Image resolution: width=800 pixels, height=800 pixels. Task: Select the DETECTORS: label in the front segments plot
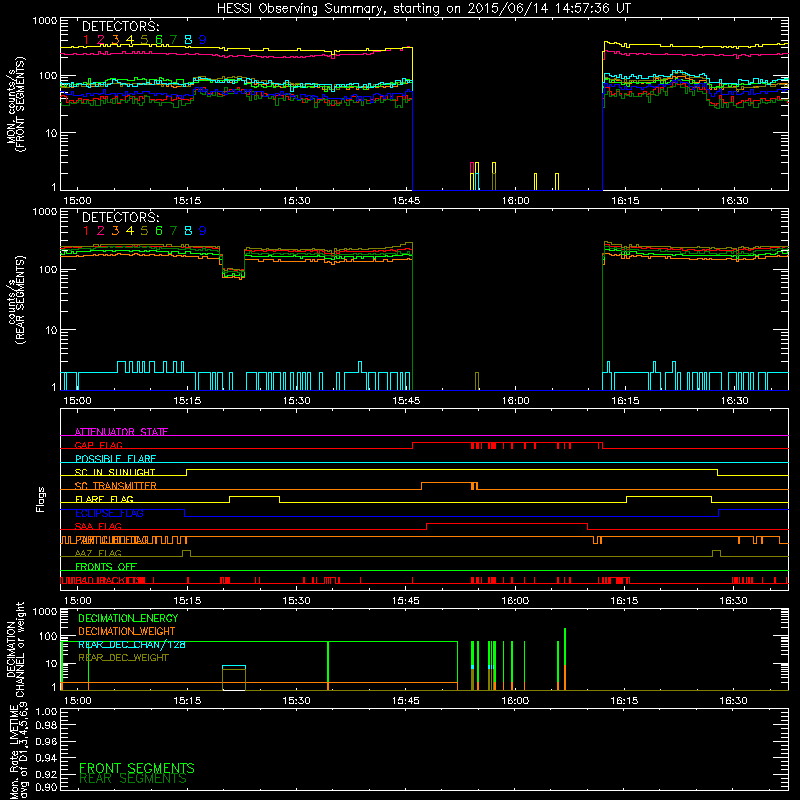(120, 26)
